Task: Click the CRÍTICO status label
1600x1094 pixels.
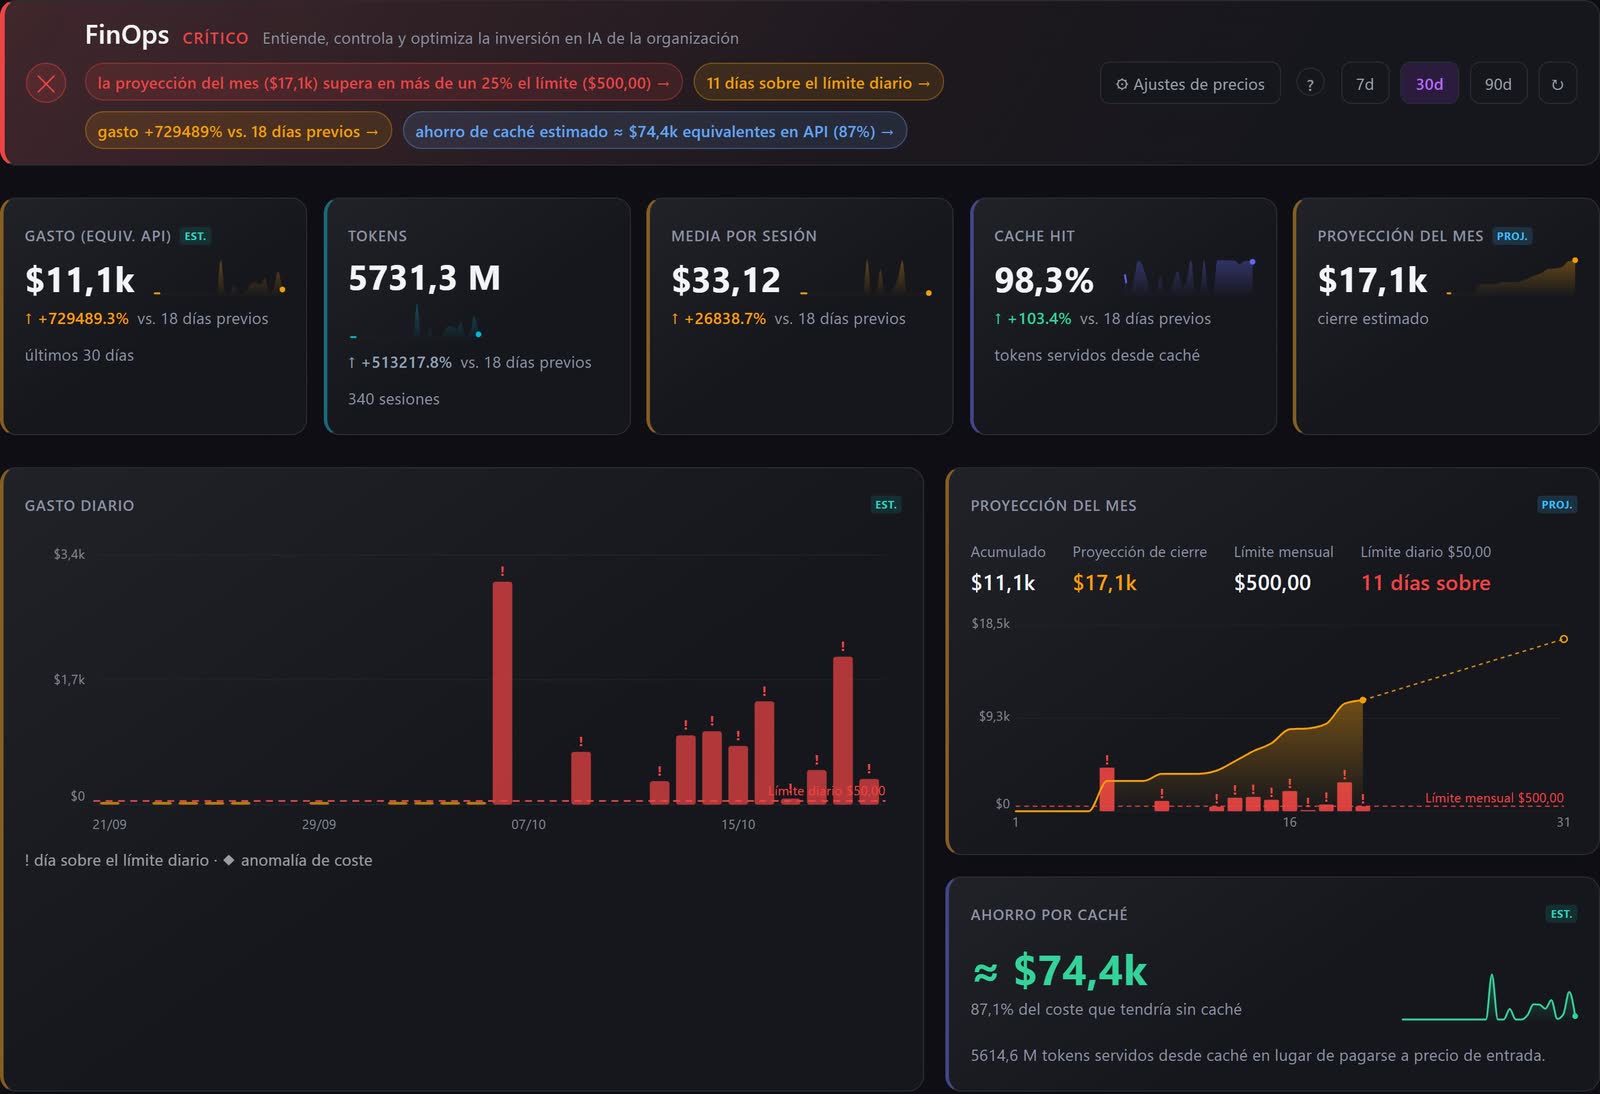Action: (x=215, y=38)
